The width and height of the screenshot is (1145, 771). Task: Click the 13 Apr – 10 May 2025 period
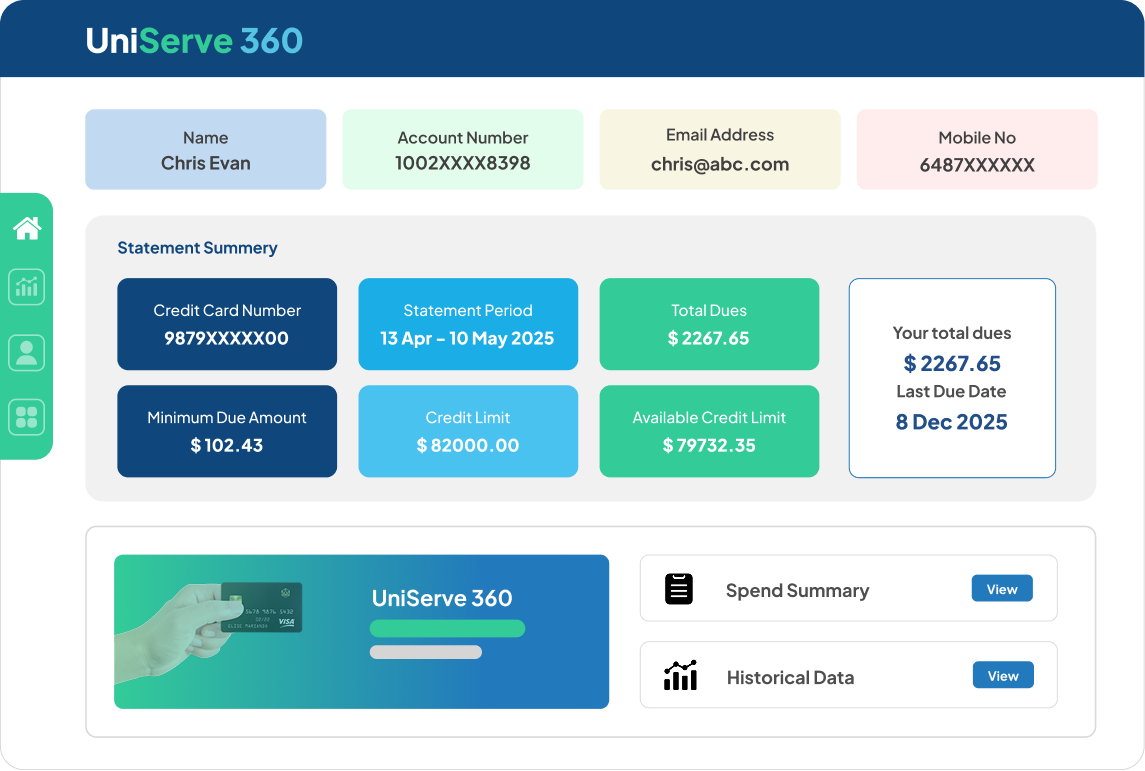pyautogui.click(x=467, y=338)
